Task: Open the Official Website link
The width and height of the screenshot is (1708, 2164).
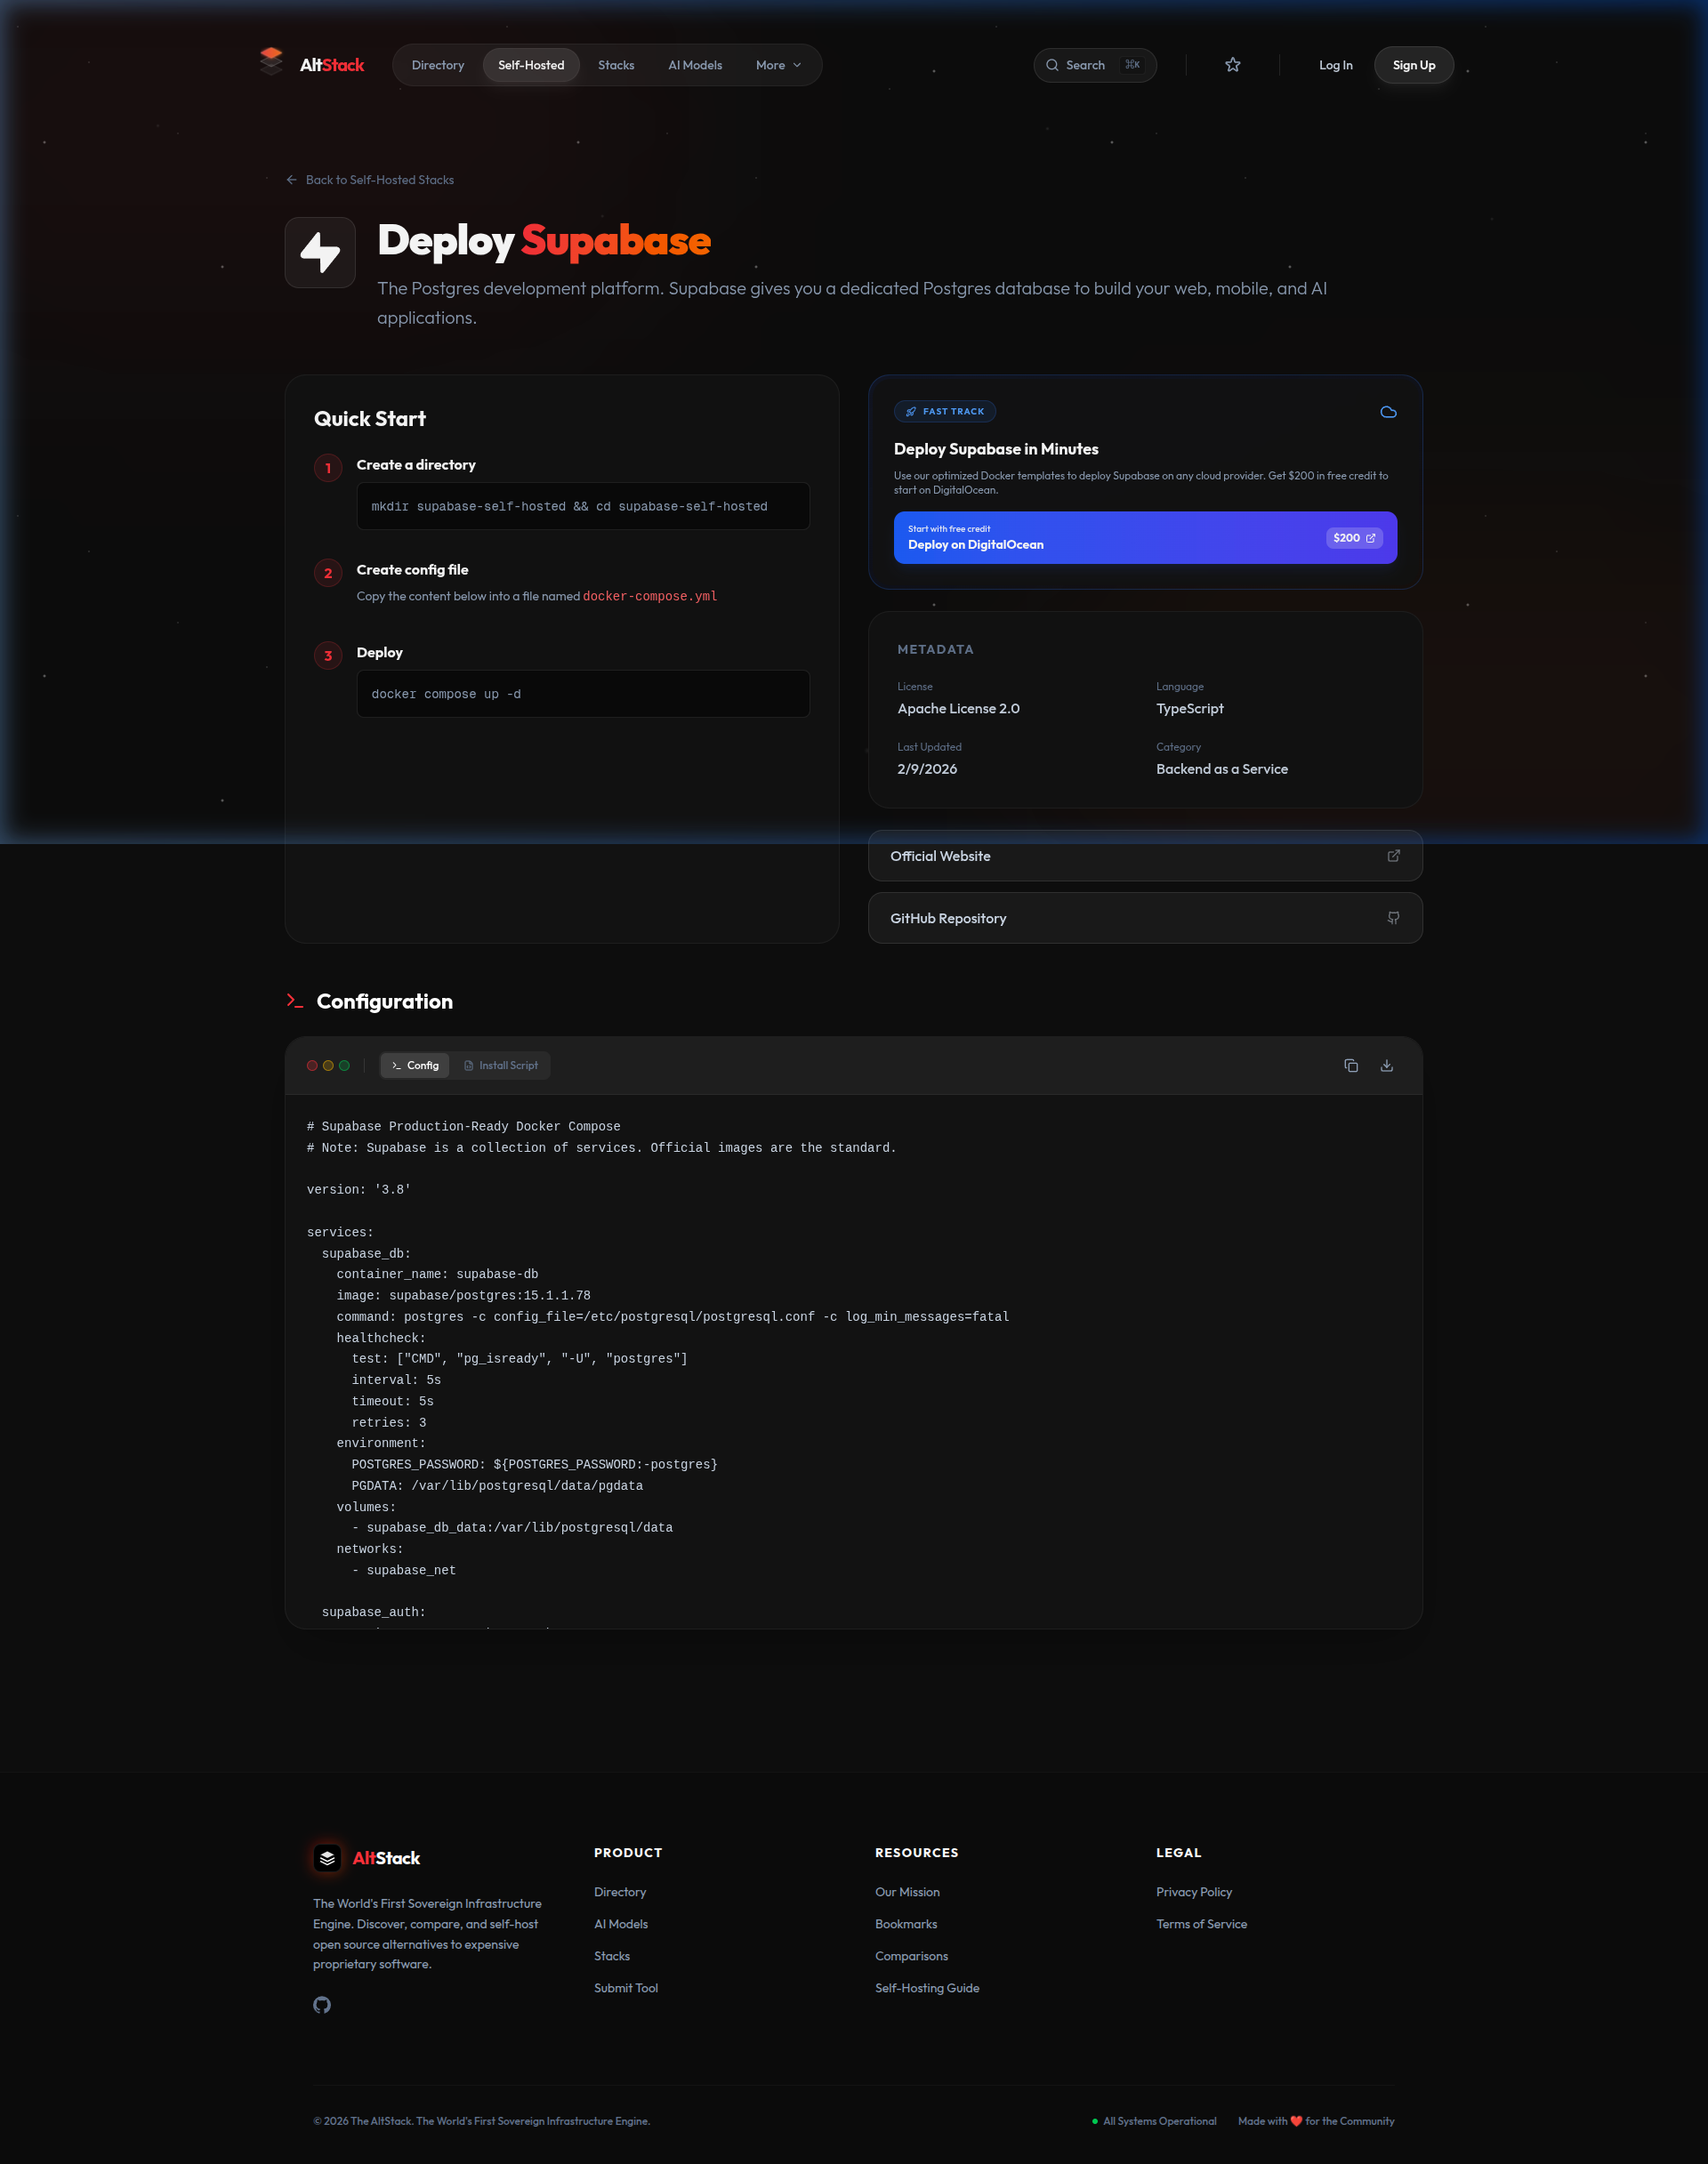Action: pos(1144,856)
